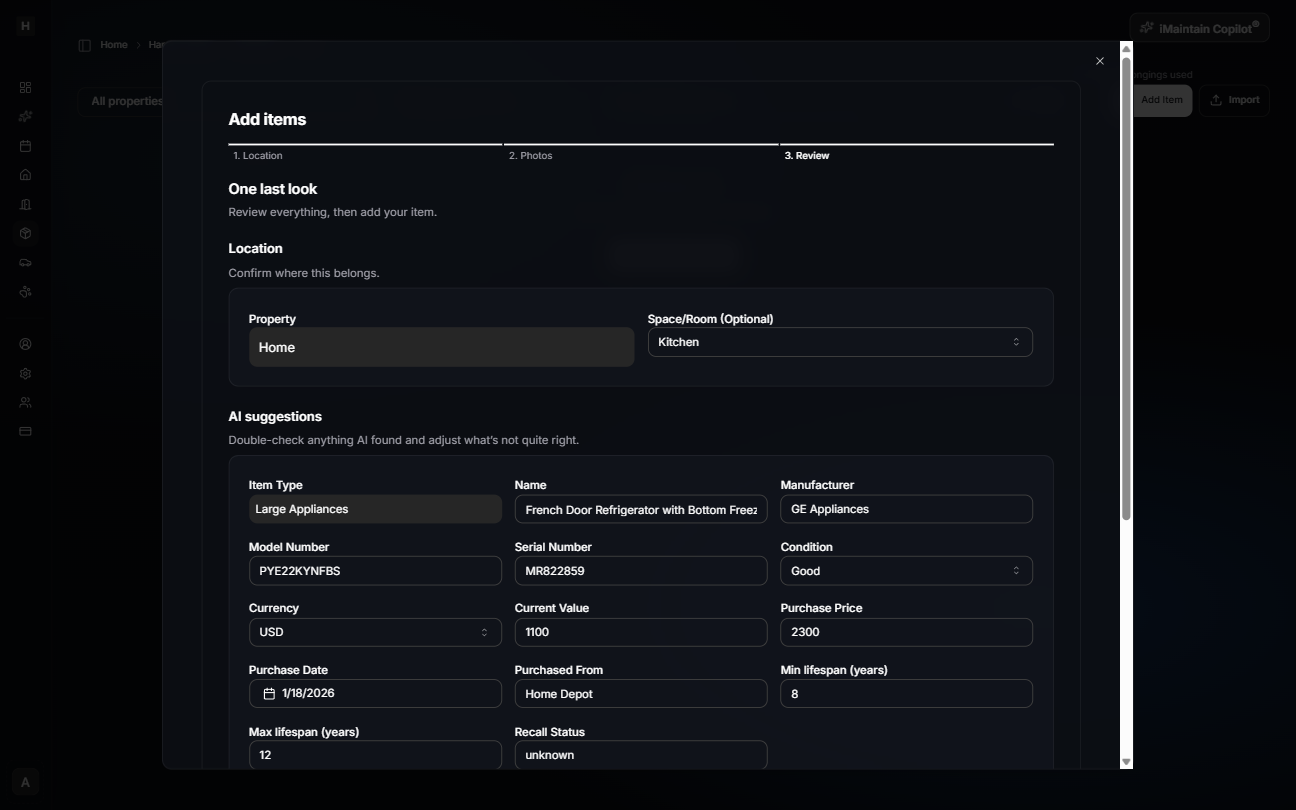Viewport: 1296px width, 810px height.
Task: Select the team members icon in sidebar
Action: (25, 402)
